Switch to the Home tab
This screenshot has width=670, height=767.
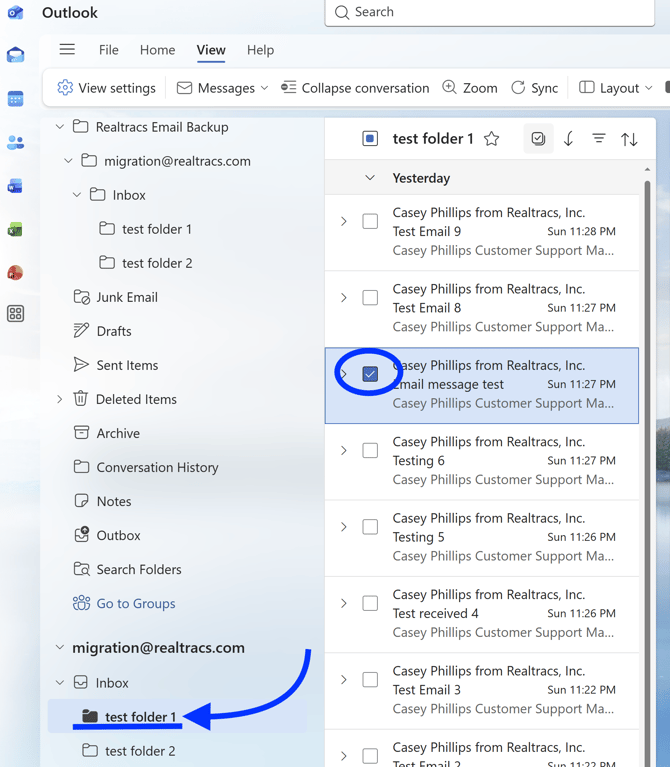157,50
